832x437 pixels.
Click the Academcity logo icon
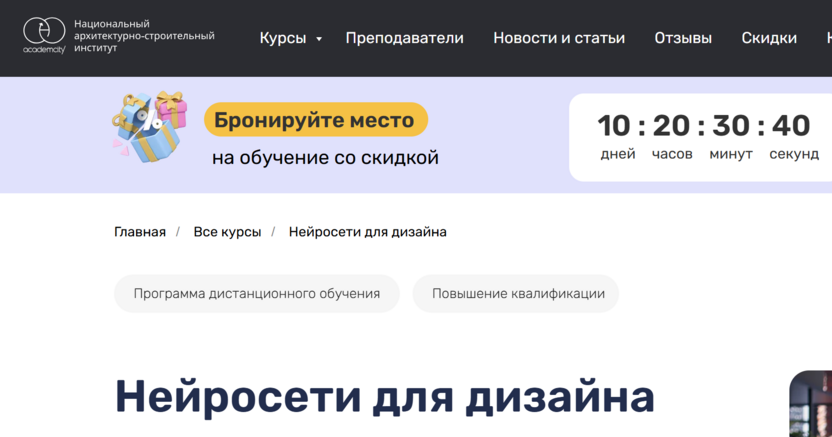click(44, 36)
